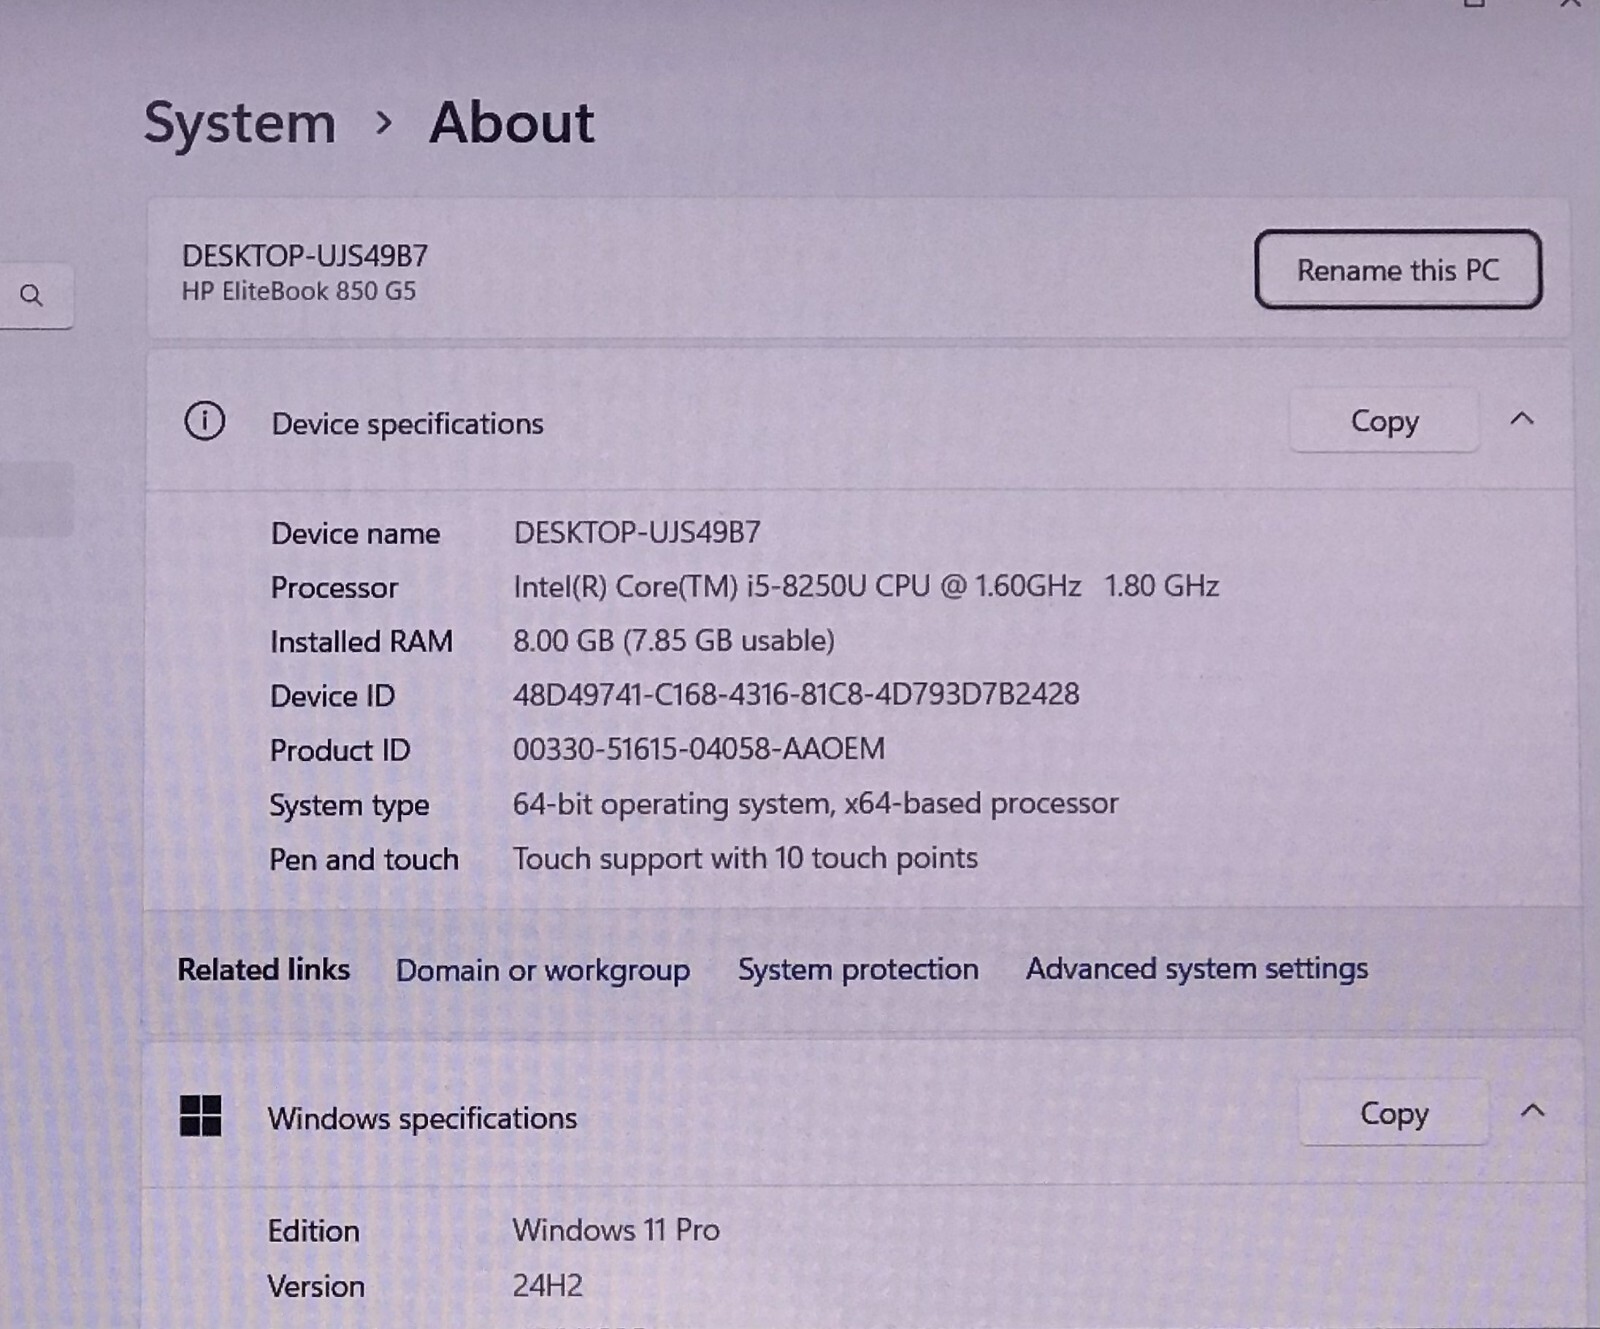This screenshot has height=1329, width=1600.
Task: Click the Processor label
Action: (334, 587)
